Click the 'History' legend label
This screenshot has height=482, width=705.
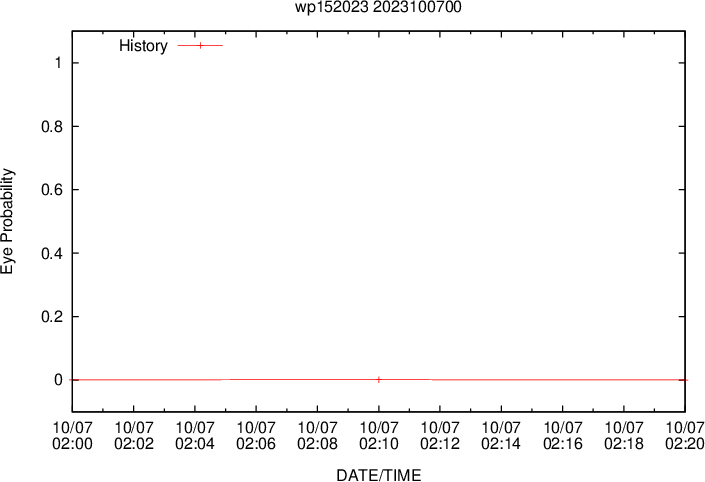143,46
